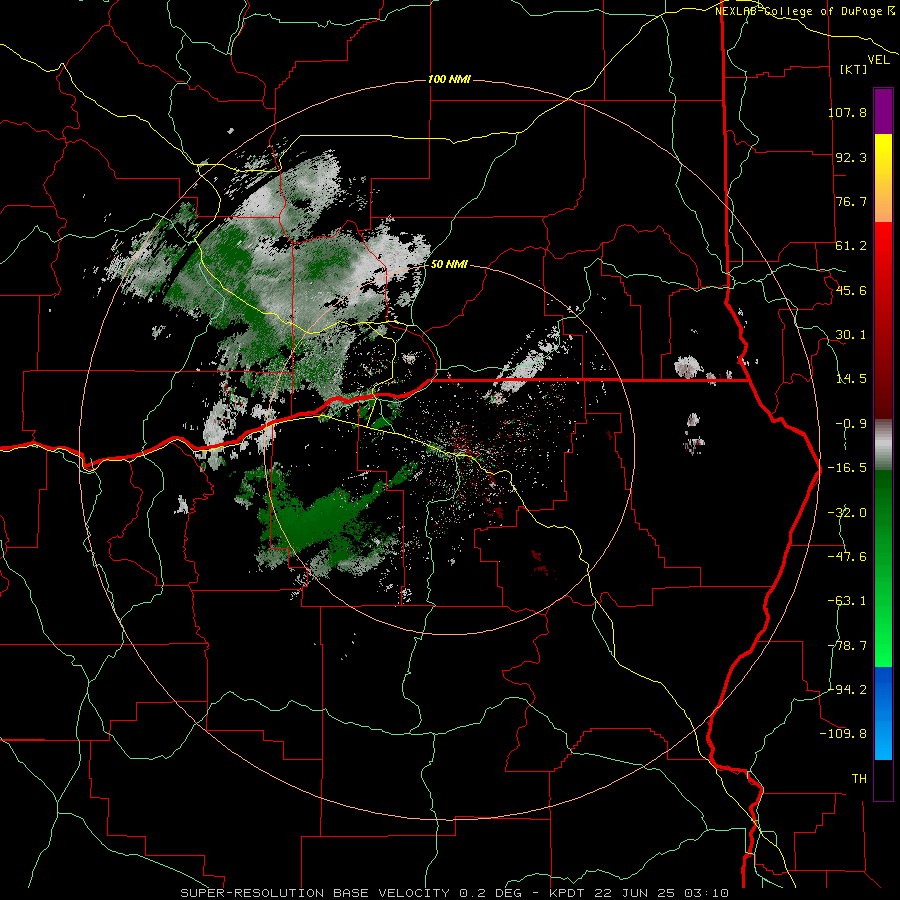Click the 30.1 velocity scale value
The width and height of the screenshot is (900, 900).
pyautogui.click(x=851, y=335)
